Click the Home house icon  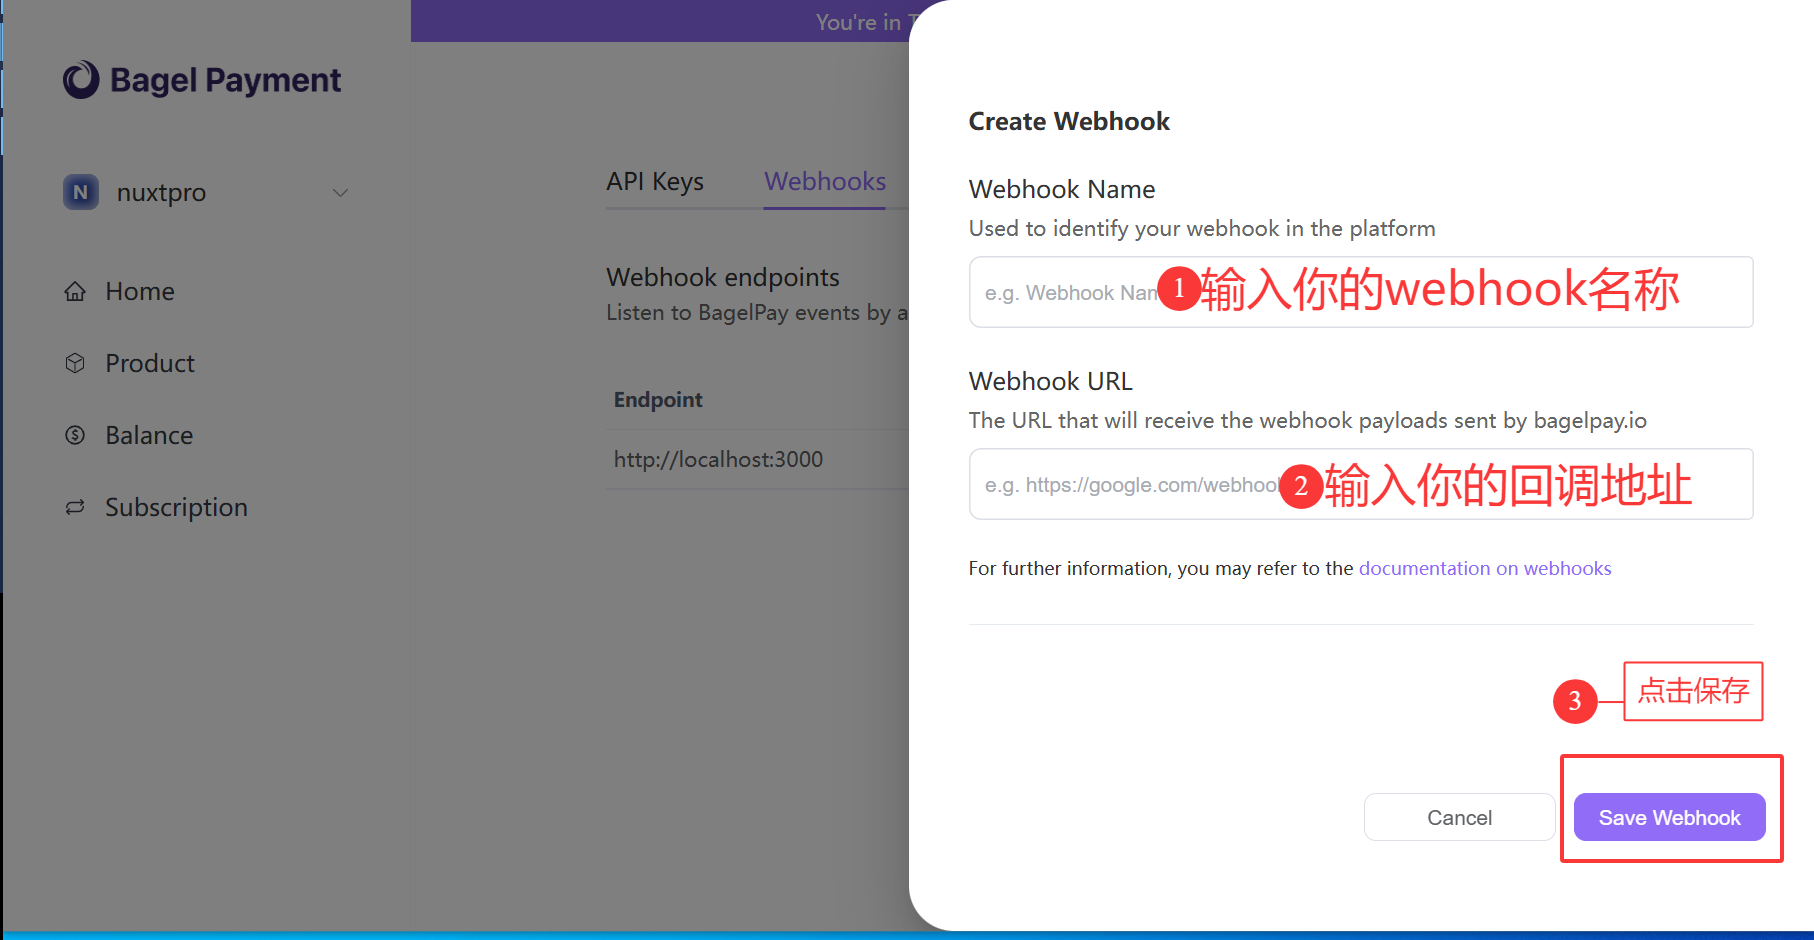tap(75, 291)
